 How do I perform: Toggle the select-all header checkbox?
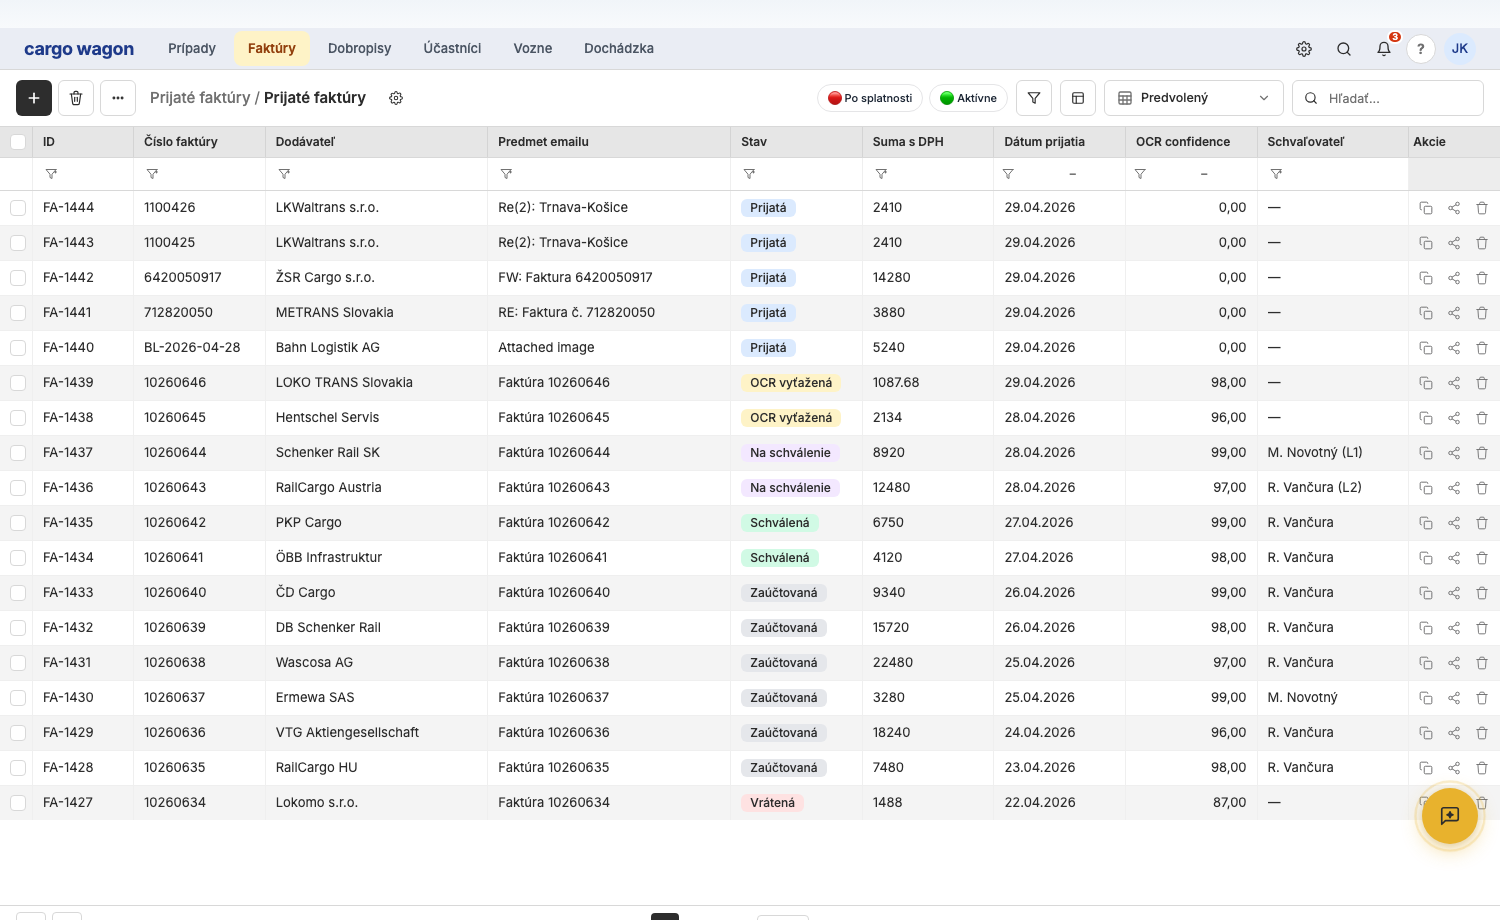point(18,142)
